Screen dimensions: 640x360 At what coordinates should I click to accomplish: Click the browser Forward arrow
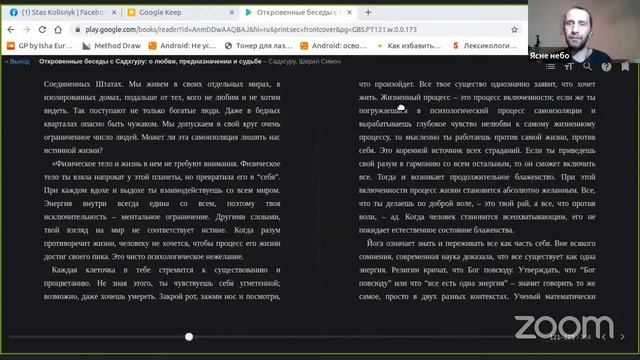(x=27, y=29)
